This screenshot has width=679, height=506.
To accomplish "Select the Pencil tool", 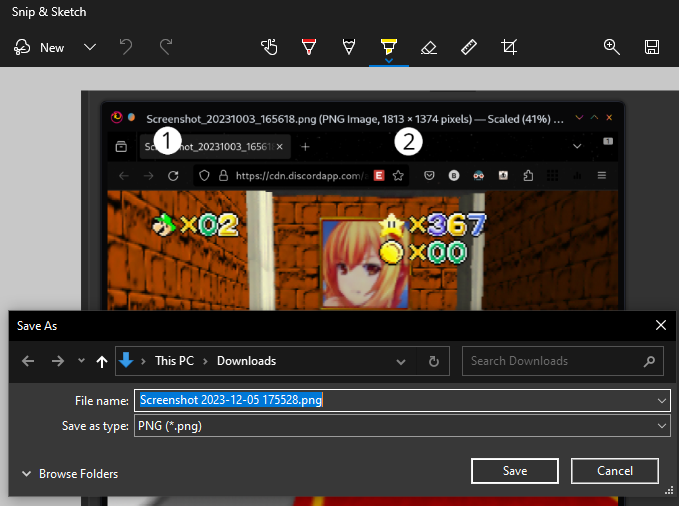I will (349, 47).
